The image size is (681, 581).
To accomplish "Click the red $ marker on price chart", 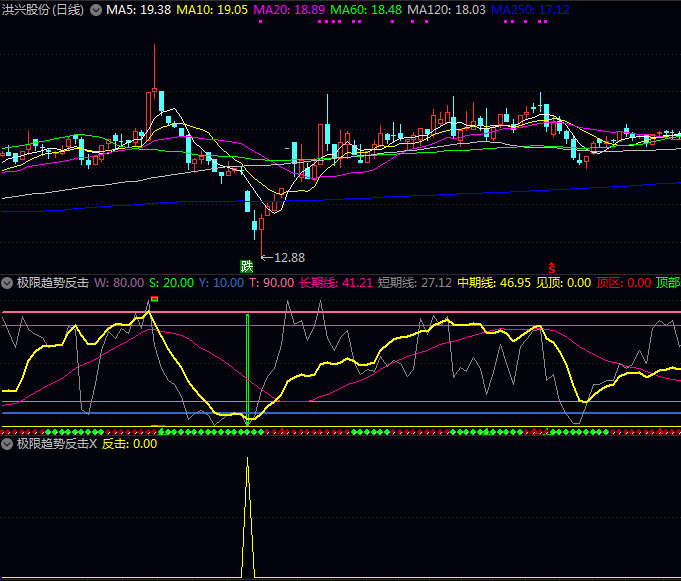I will point(550,266).
